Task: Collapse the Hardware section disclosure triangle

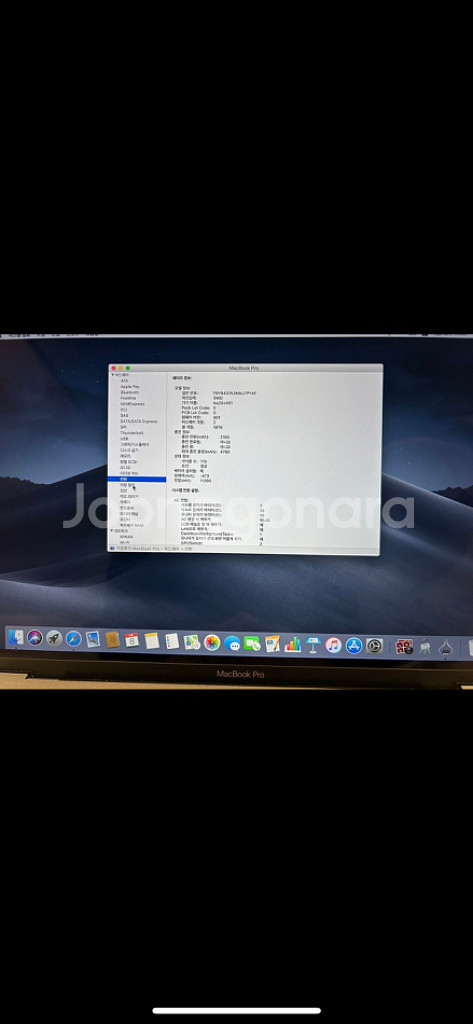Action: 112,376
